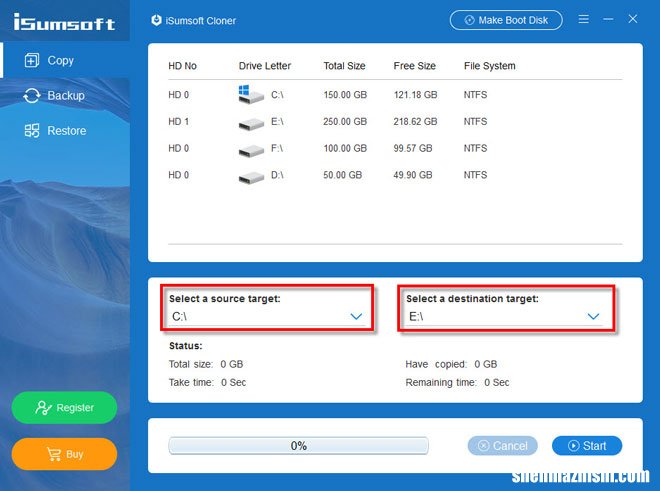The height and width of the screenshot is (491, 660).
Task: Switch to the Backup tab
Action: (66, 96)
